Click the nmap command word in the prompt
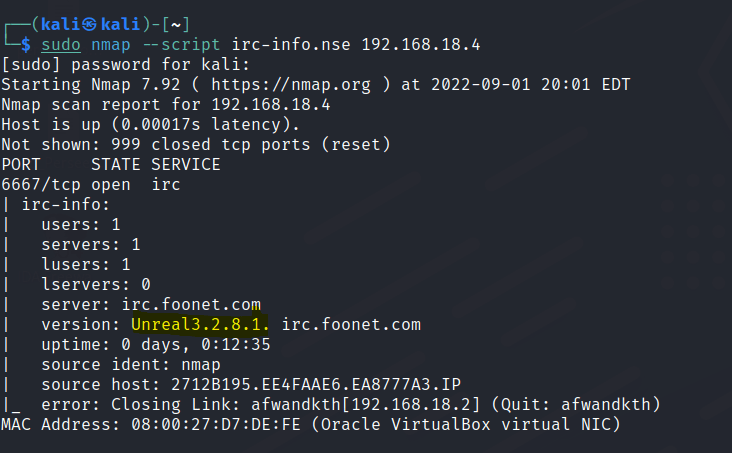Image resolution: width=732 pixels, height=453 pixels. tap(110, 45)
